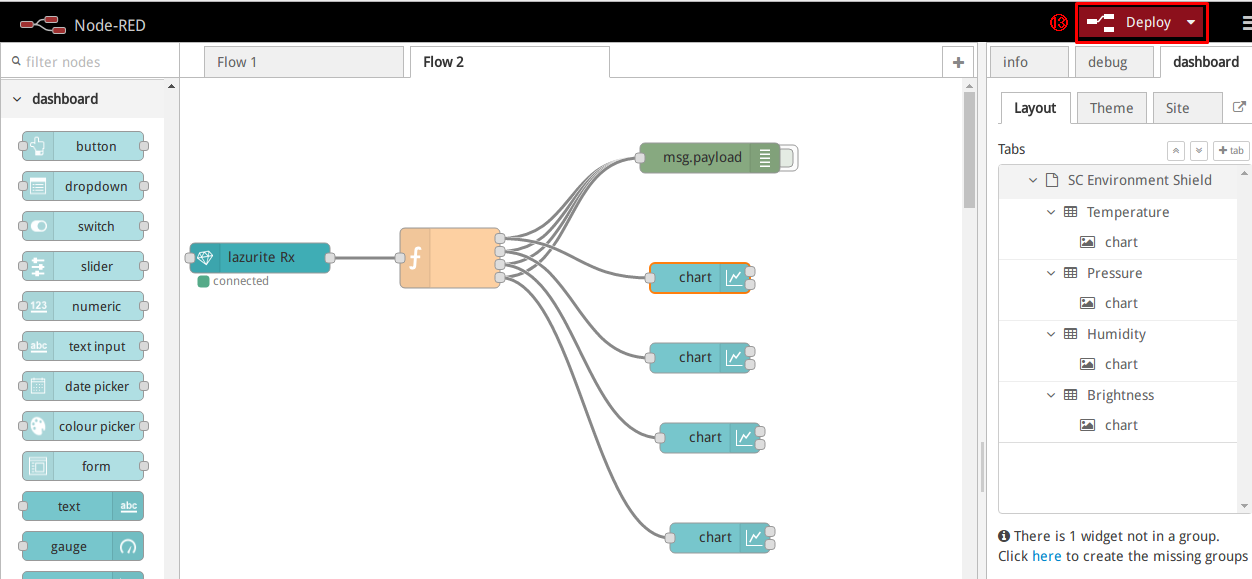Viewport: 1252px width, 579px height.
Task: Collapse all dashboard tabs list
Action: [x=1177, y=150]
